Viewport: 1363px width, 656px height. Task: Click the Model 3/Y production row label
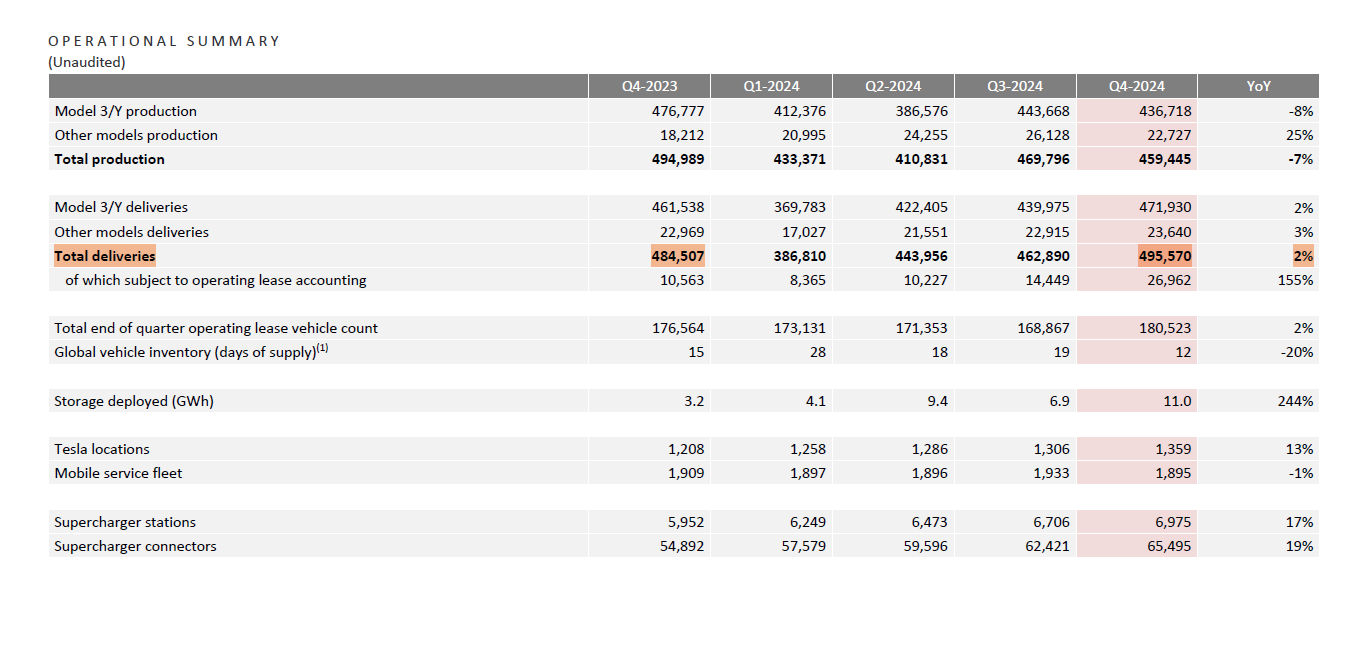coord(126,111)
